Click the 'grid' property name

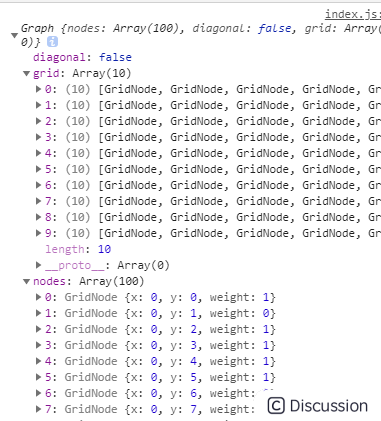tap(46, 73)
